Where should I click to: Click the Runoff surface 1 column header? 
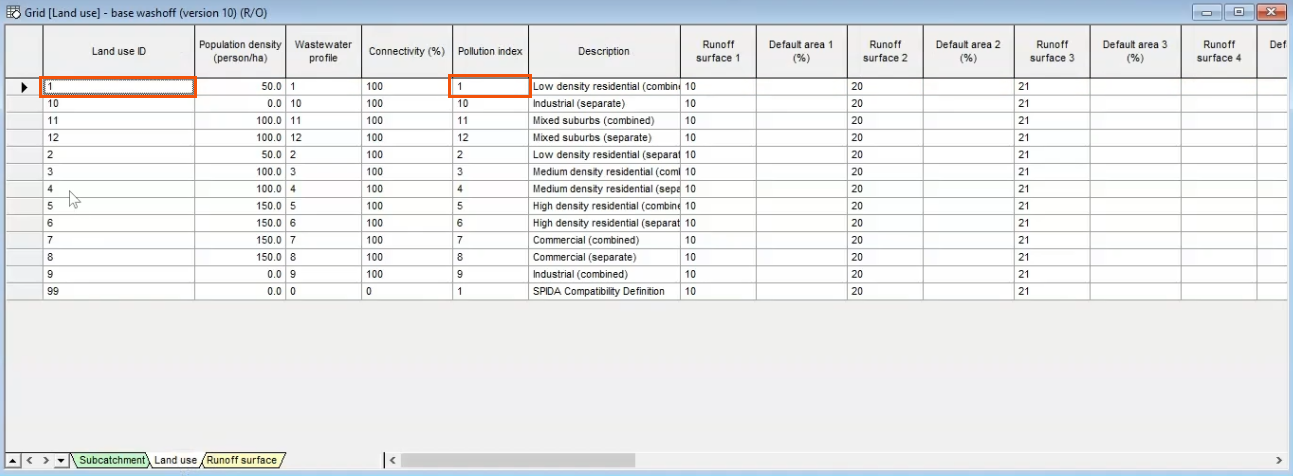click(718, 52)
